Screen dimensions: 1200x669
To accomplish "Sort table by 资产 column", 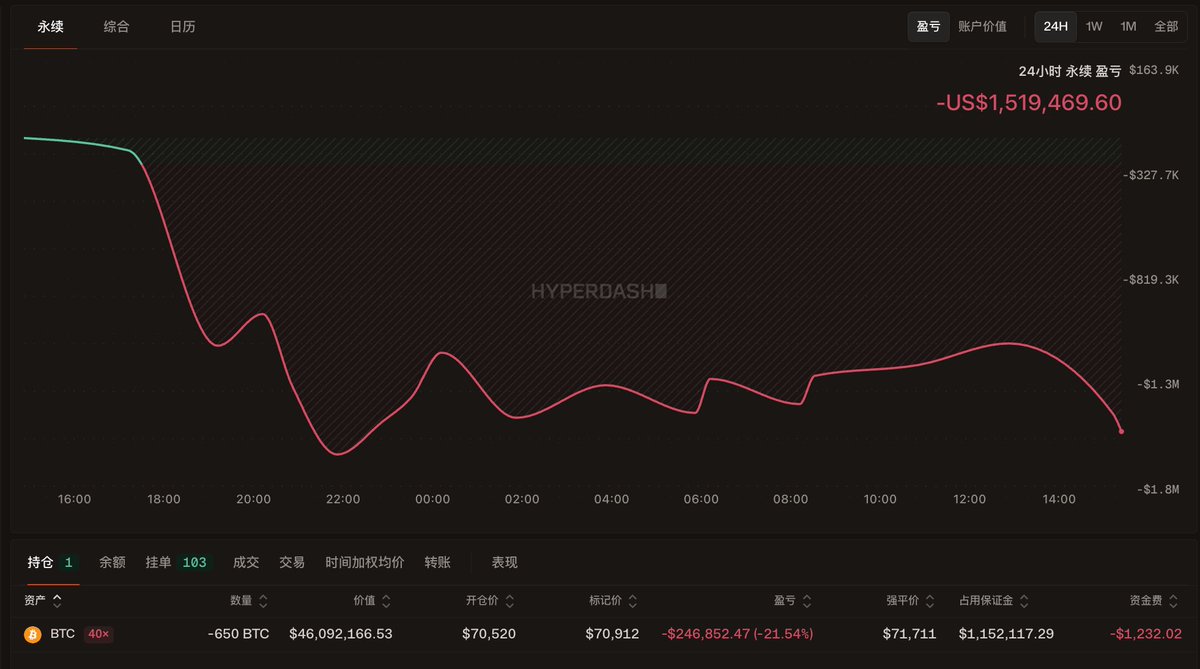I will tap(43, 601).
